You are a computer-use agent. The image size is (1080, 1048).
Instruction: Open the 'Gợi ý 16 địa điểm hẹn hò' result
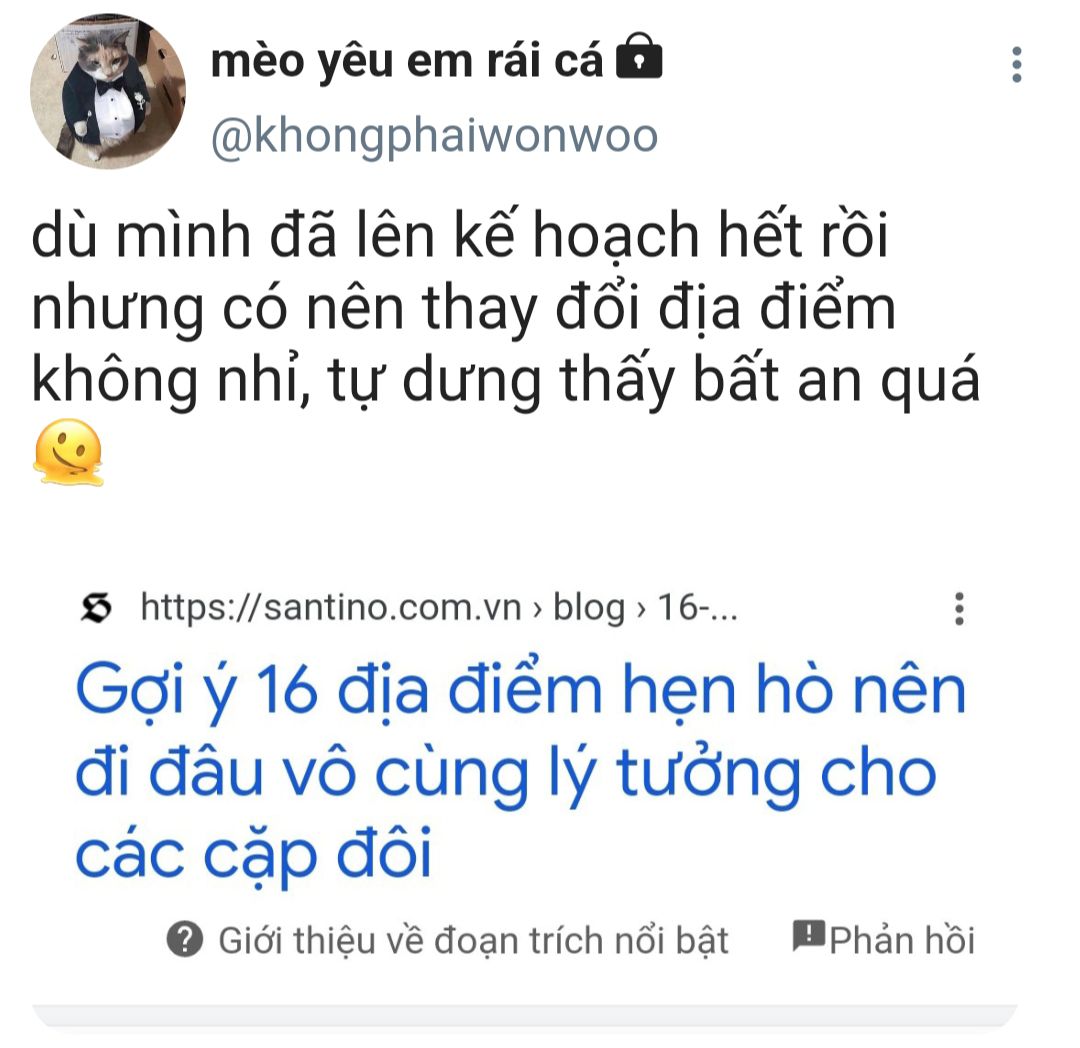point(520,772)
